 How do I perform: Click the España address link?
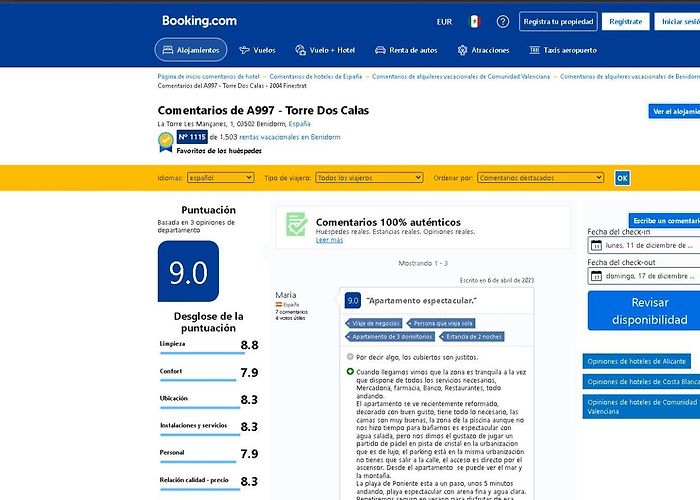300,124
